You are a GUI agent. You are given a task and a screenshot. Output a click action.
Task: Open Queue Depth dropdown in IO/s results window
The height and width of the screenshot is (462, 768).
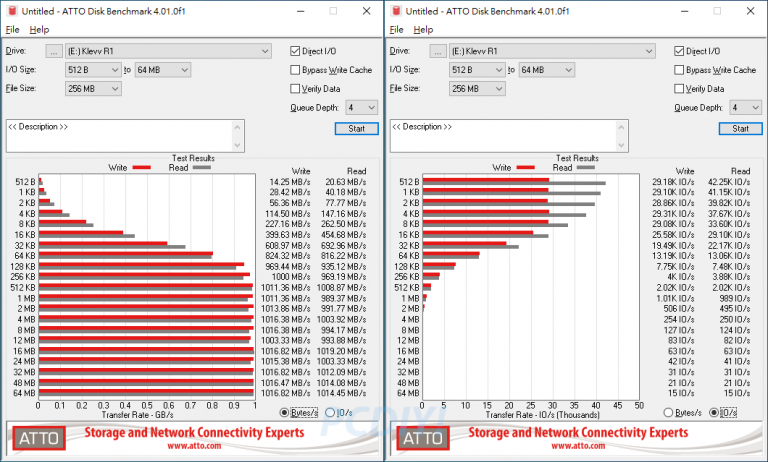(x=745, y=107)
